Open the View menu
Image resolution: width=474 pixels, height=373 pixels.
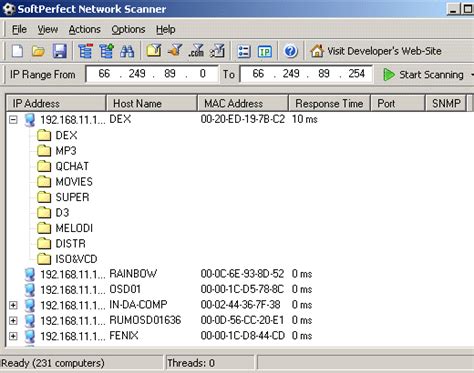click(47, 30)
